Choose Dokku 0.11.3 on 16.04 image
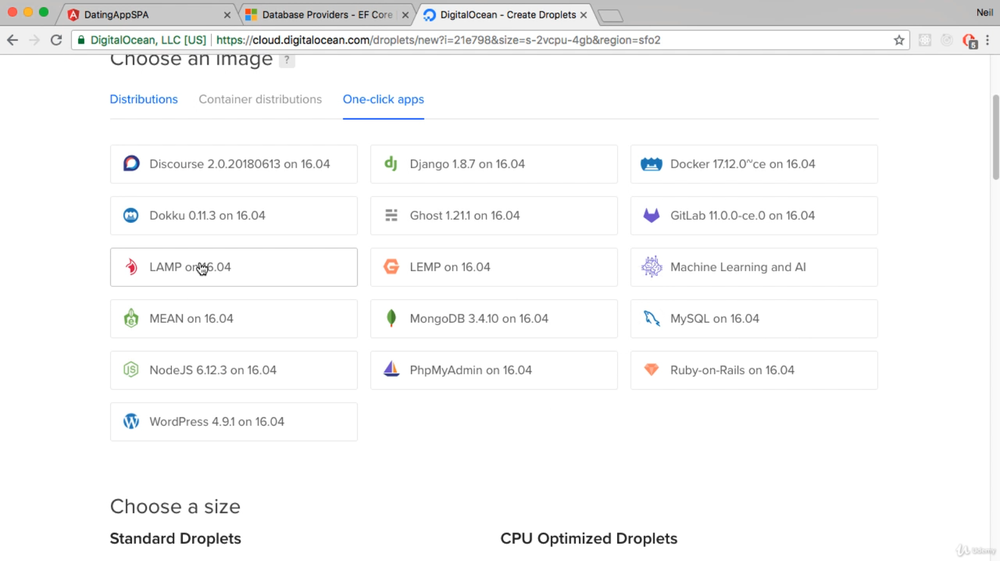Viewport: 1000px width, 561px height. (233, 215)
